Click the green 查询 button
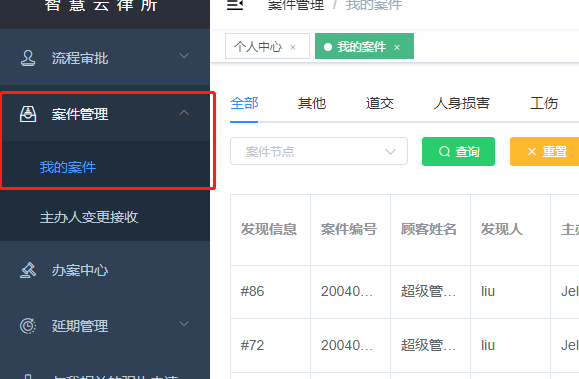 coord(458,151)
